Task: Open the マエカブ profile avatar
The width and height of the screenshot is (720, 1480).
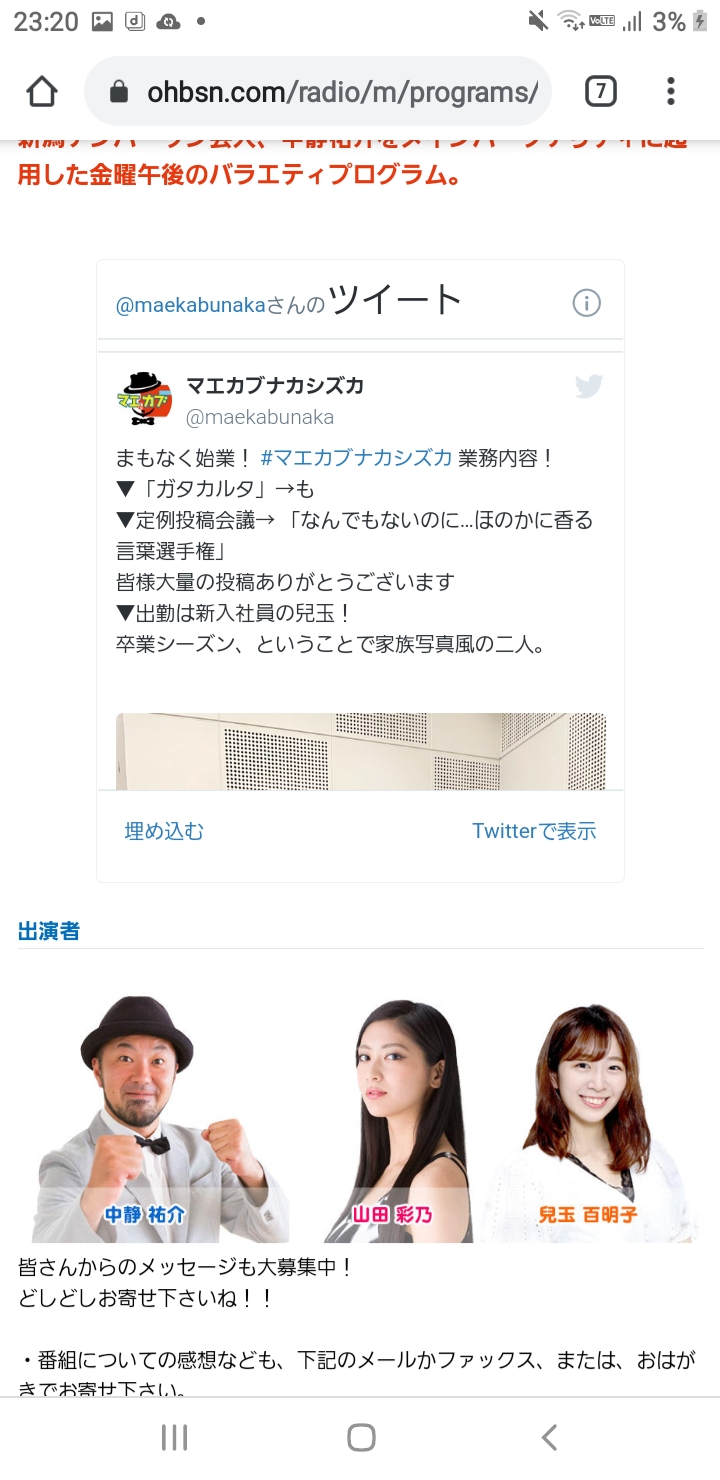Action: click(x=145, y=399)
